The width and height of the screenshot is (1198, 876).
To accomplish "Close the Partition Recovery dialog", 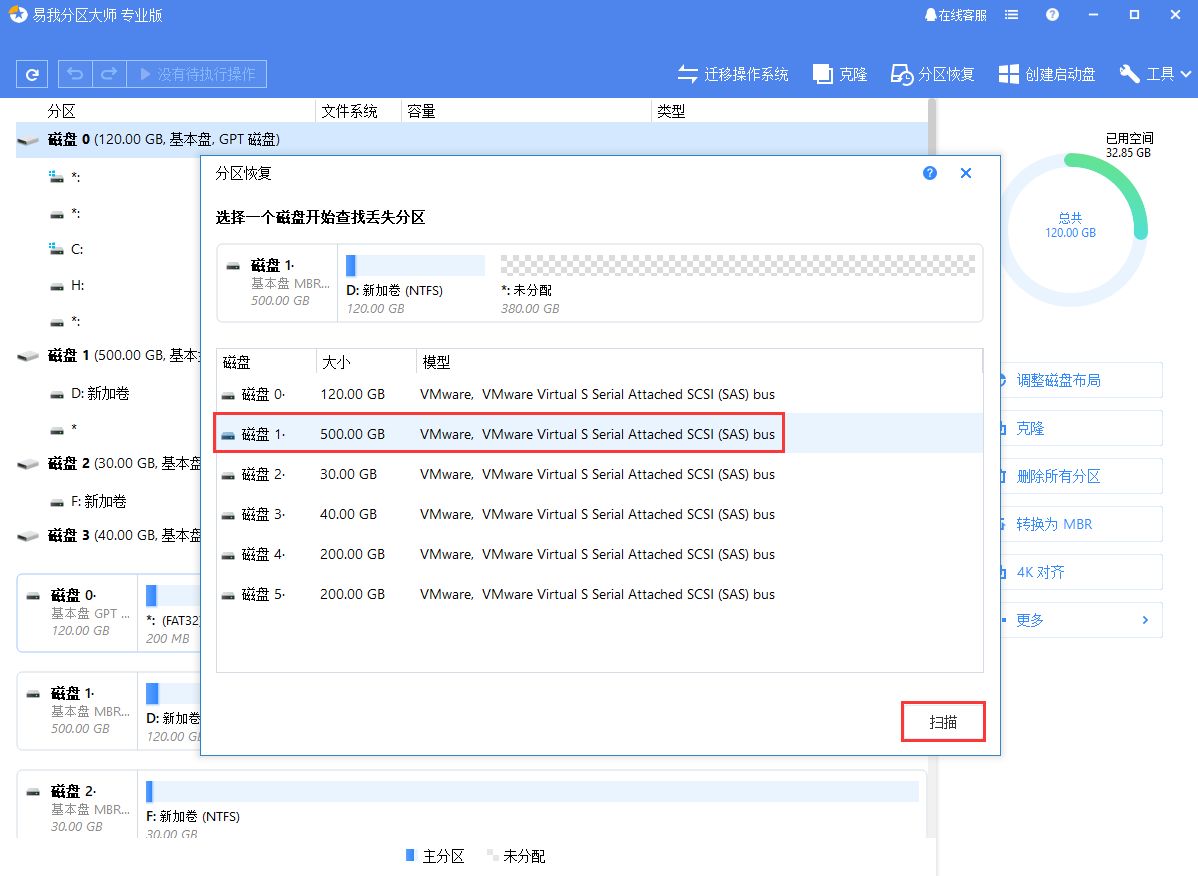I will pyautogui.click(x=966, y=173).
